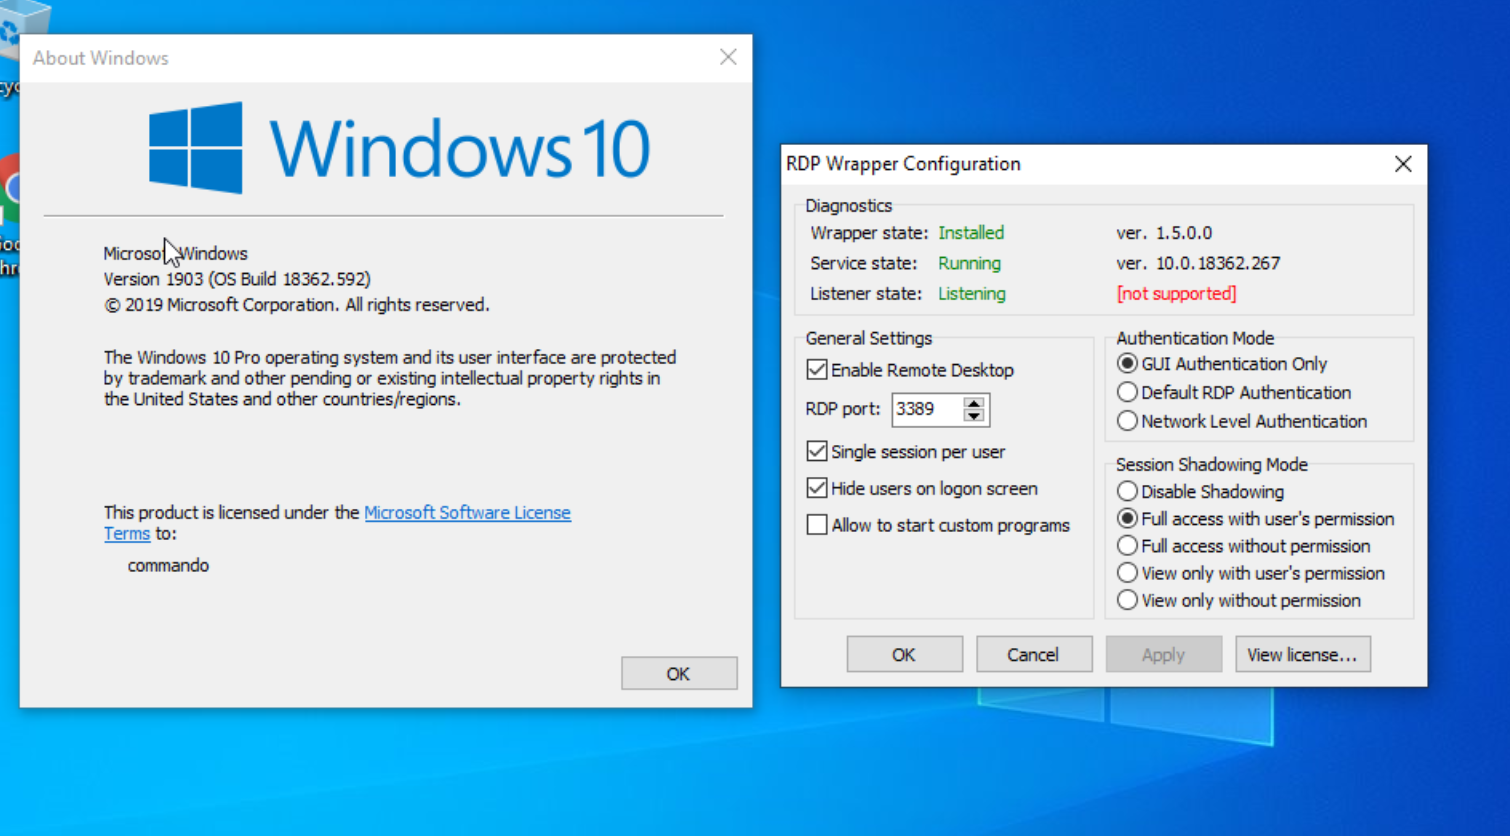Click version text ver. 10.0.18362.267
Image resolution: width=1510 pixels, height=836 pixels.
[x=1198, y=264]
